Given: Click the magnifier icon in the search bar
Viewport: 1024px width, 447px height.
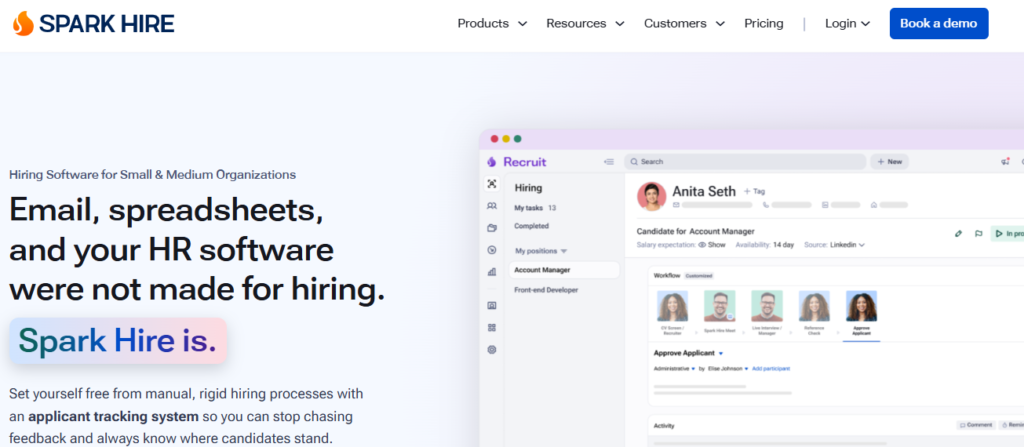Looking at the screenshot, I should tap(634, 161).
